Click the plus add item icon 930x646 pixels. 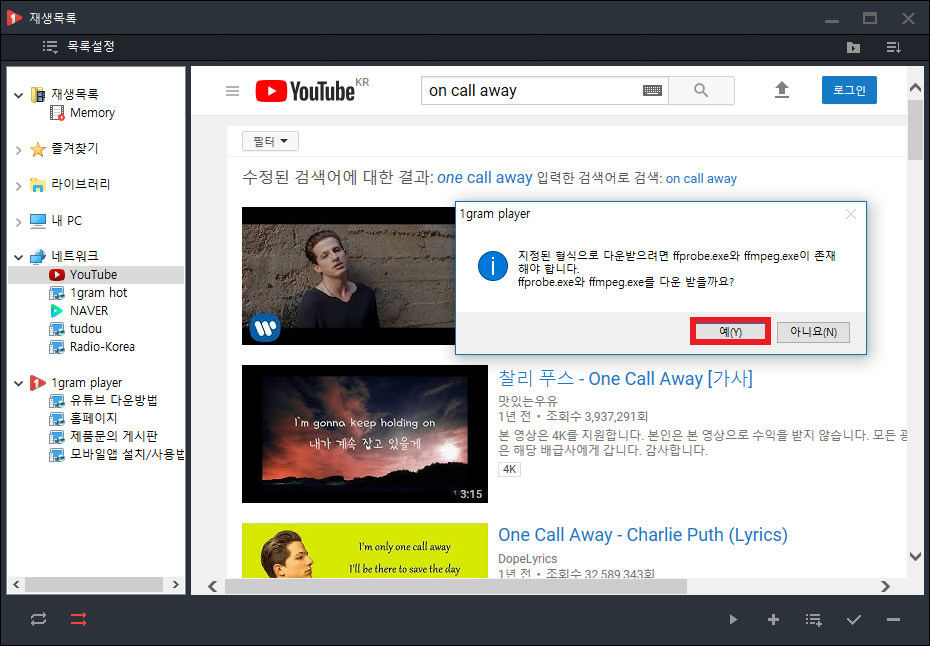coord(773,620)
